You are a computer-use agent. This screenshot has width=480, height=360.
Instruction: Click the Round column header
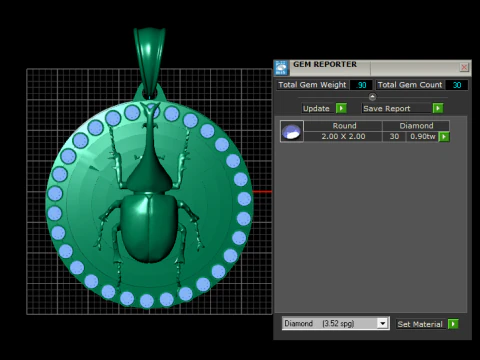pos(344,126)
